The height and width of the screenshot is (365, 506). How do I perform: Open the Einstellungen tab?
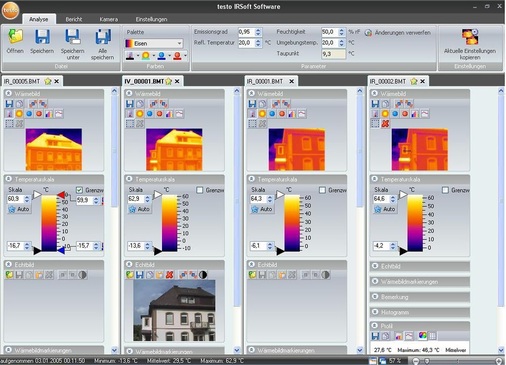coord(151,19)
